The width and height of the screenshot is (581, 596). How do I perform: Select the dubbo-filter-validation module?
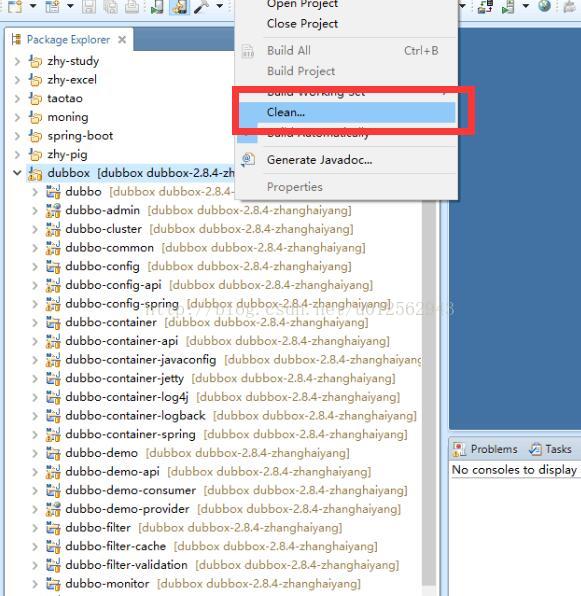pos(126,564)
